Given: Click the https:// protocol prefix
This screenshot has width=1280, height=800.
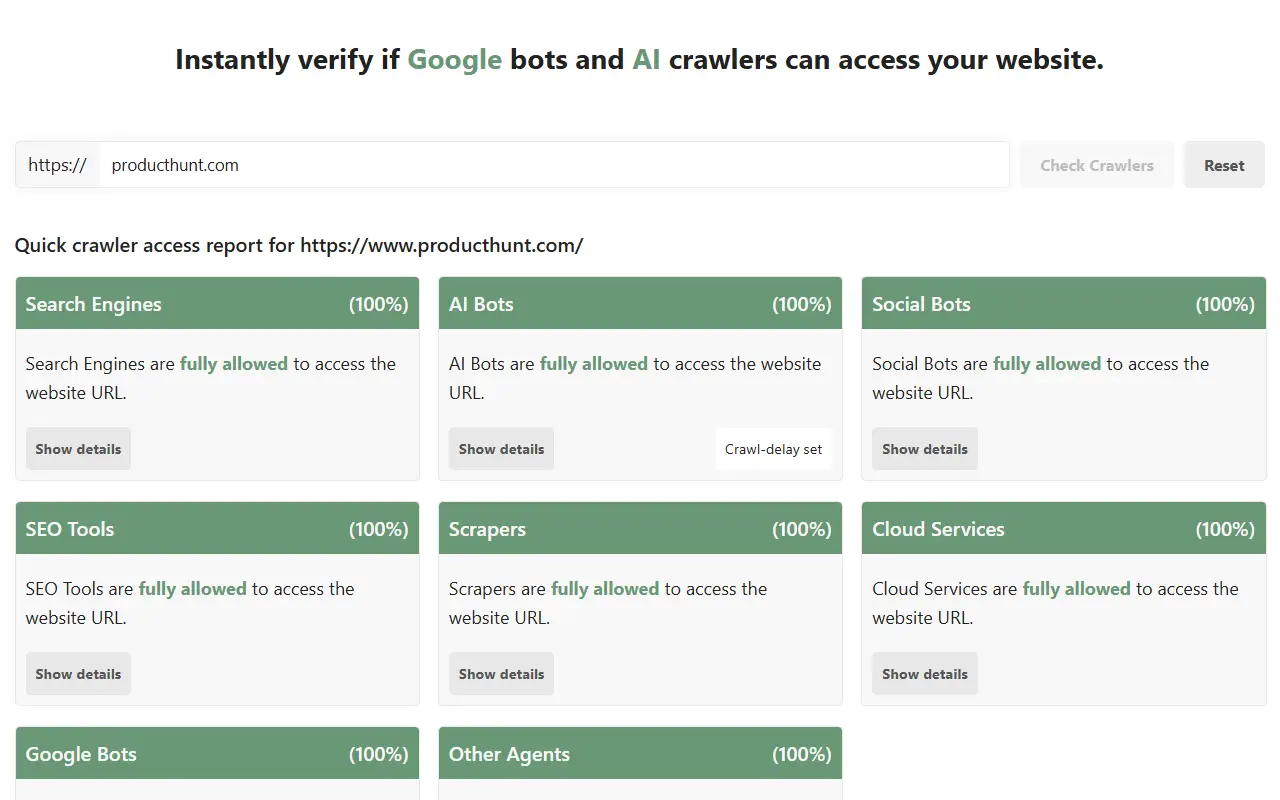Looking at the screenshot, I should [x=57, y=165].
